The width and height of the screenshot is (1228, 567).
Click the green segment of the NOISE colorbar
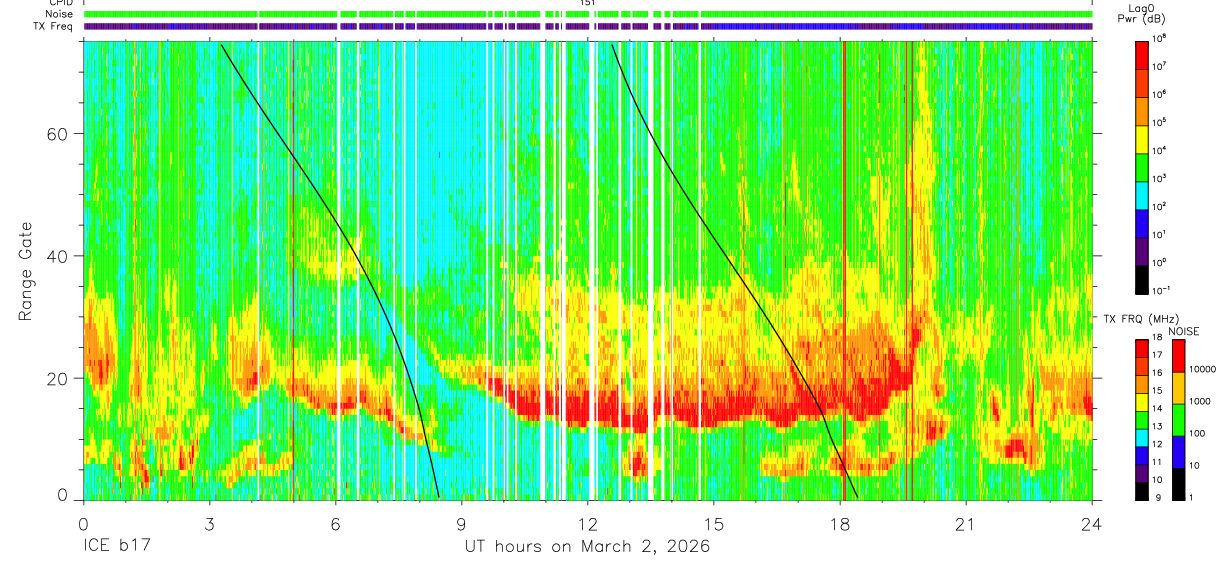click(x=1179, y=420)
